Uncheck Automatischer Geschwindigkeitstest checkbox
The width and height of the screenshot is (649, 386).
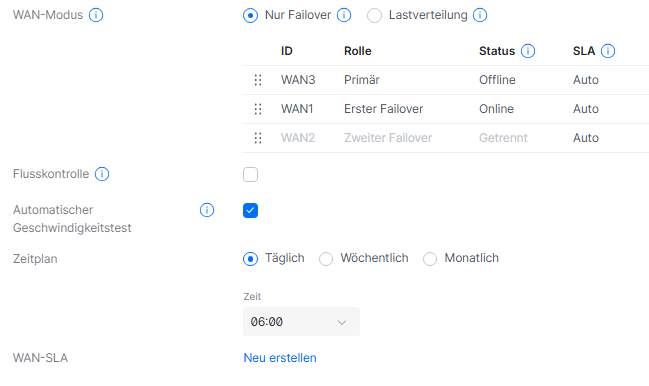[250, 211]
